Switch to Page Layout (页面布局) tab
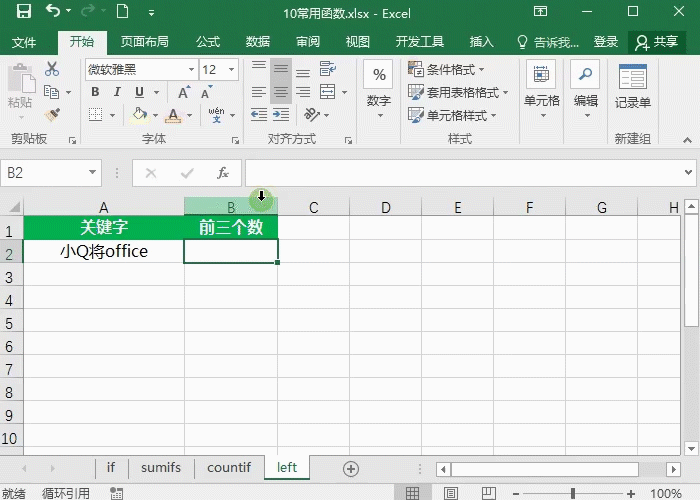700x500 pixels. pos(145,42)
